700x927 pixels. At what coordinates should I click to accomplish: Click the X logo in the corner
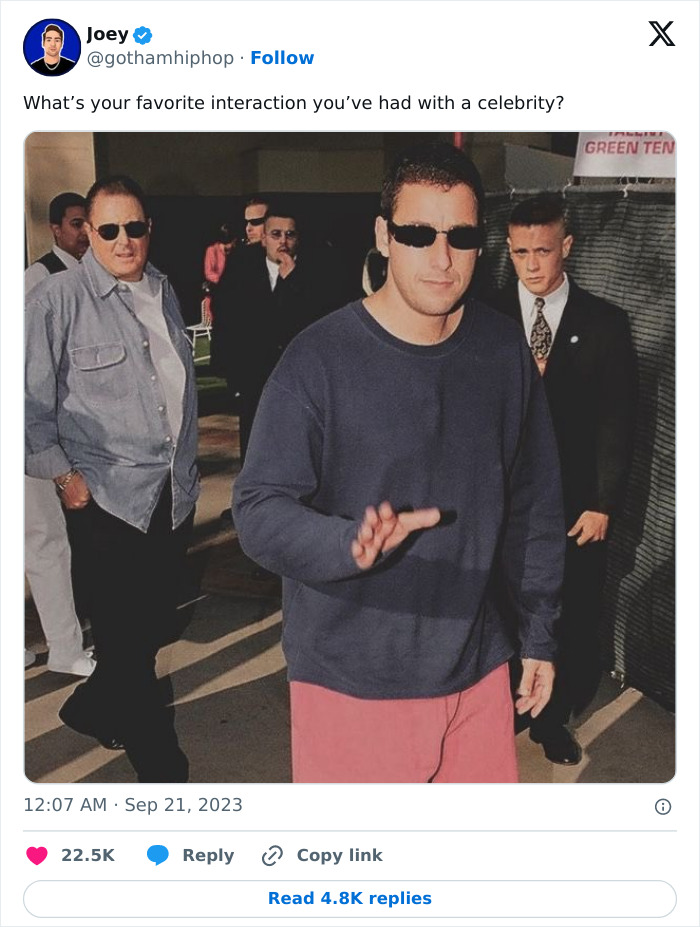(x=661, y=34)
